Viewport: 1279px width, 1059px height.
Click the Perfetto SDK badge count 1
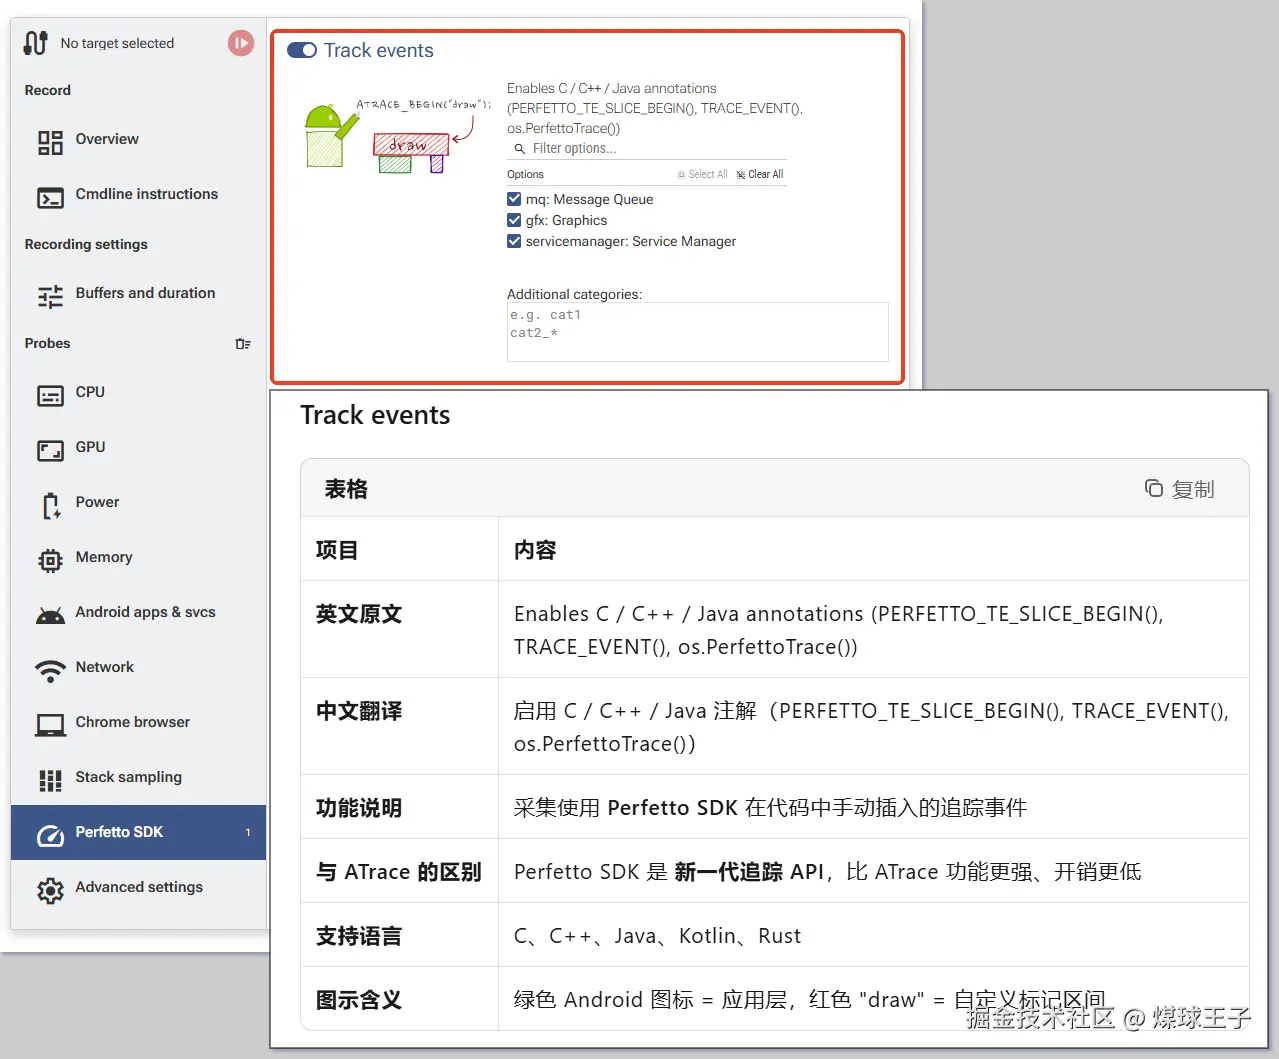pos(248,832)
